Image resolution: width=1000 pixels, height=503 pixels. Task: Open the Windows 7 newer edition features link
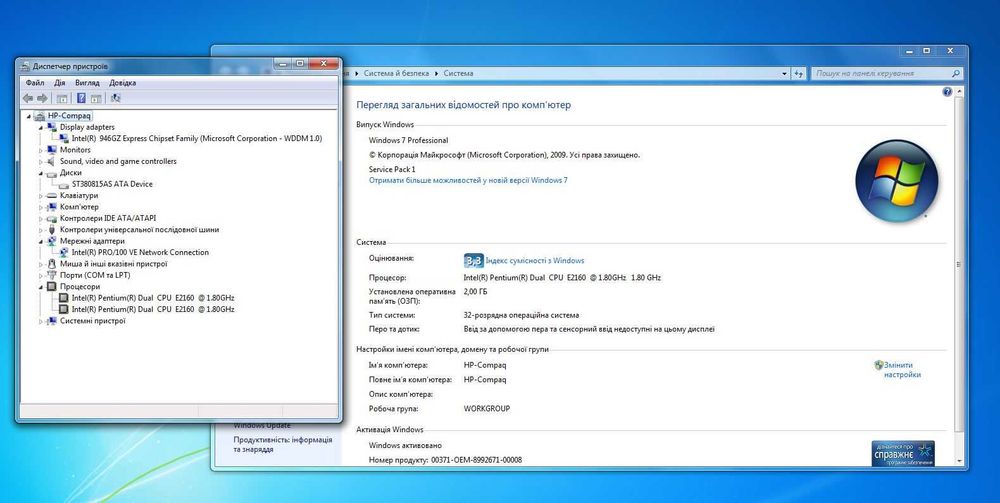tap(468, 180)
